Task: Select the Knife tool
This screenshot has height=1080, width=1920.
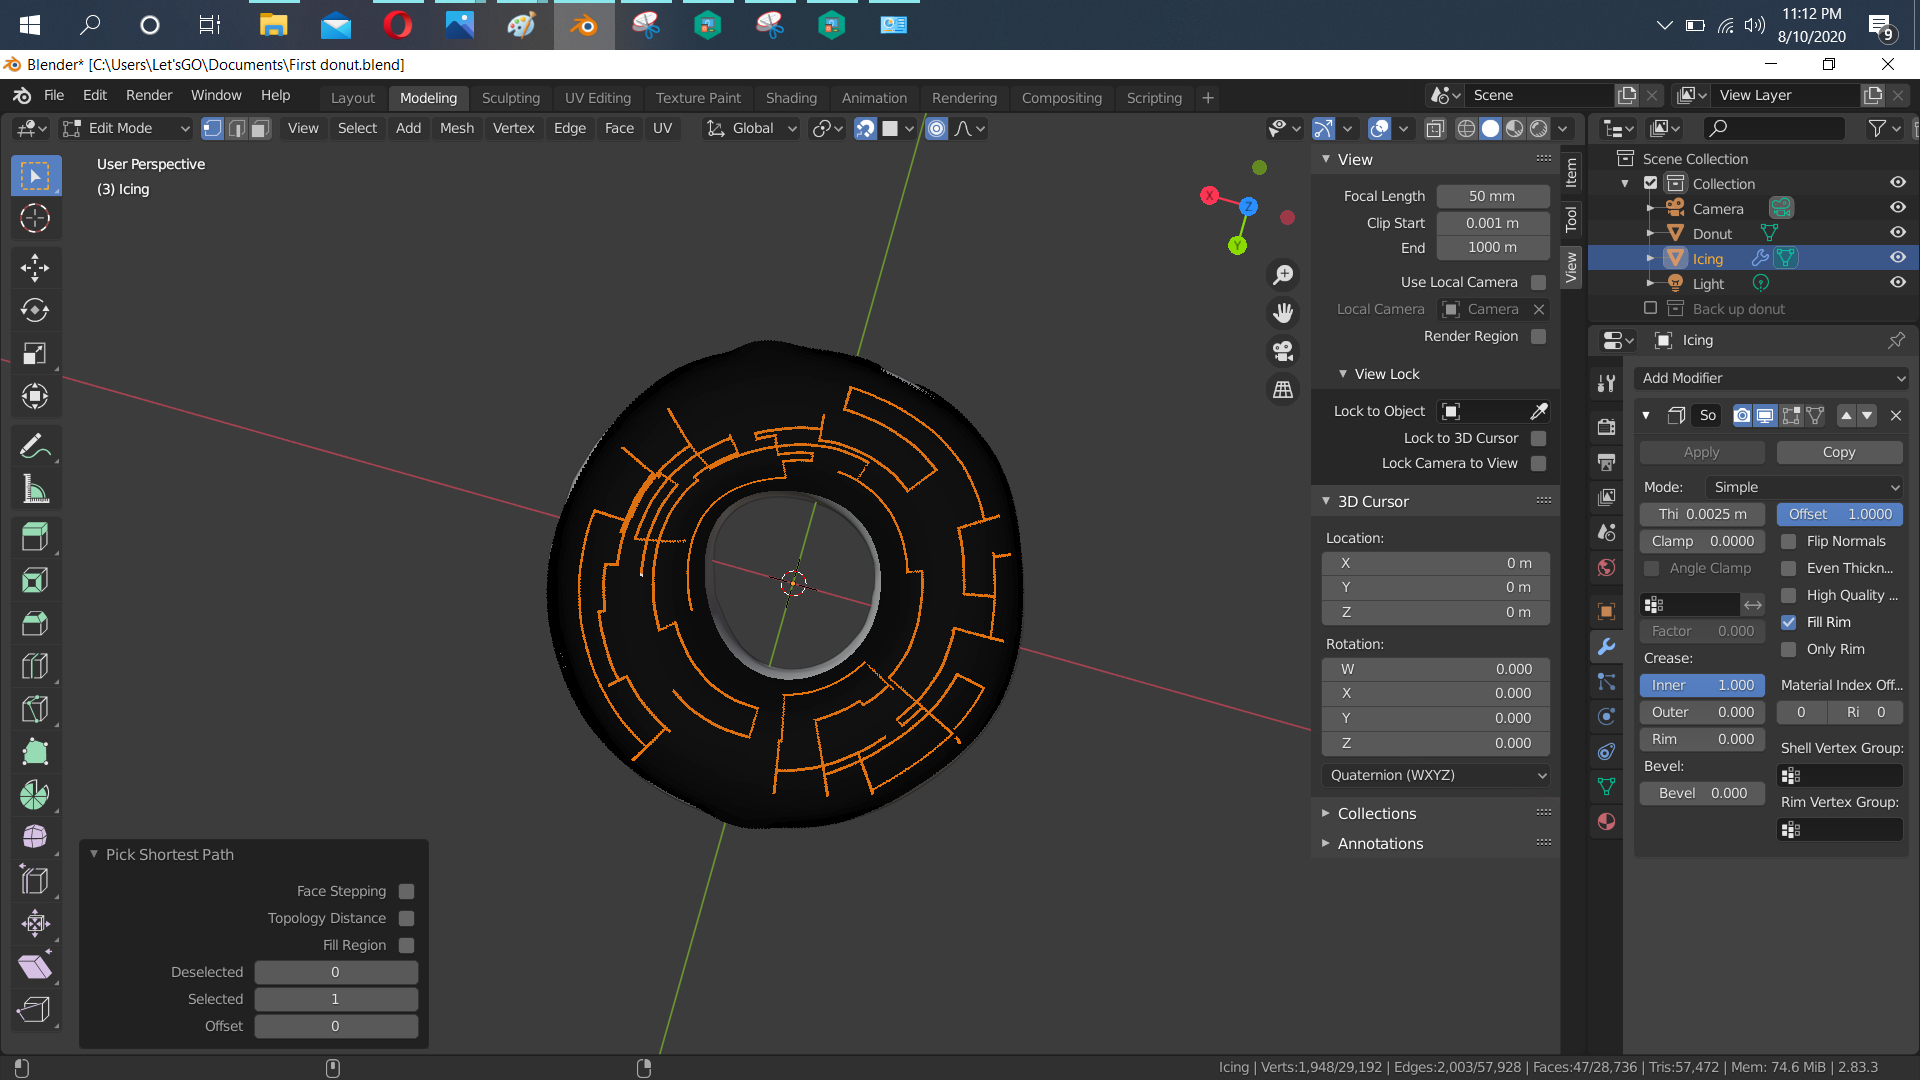Action: [x=35, y=710]
